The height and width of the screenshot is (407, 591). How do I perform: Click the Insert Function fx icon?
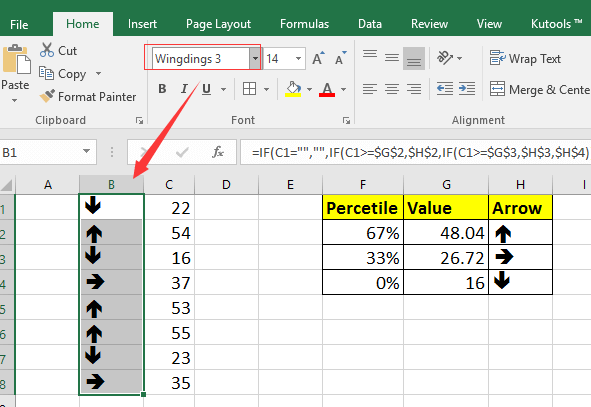(218, 152)
